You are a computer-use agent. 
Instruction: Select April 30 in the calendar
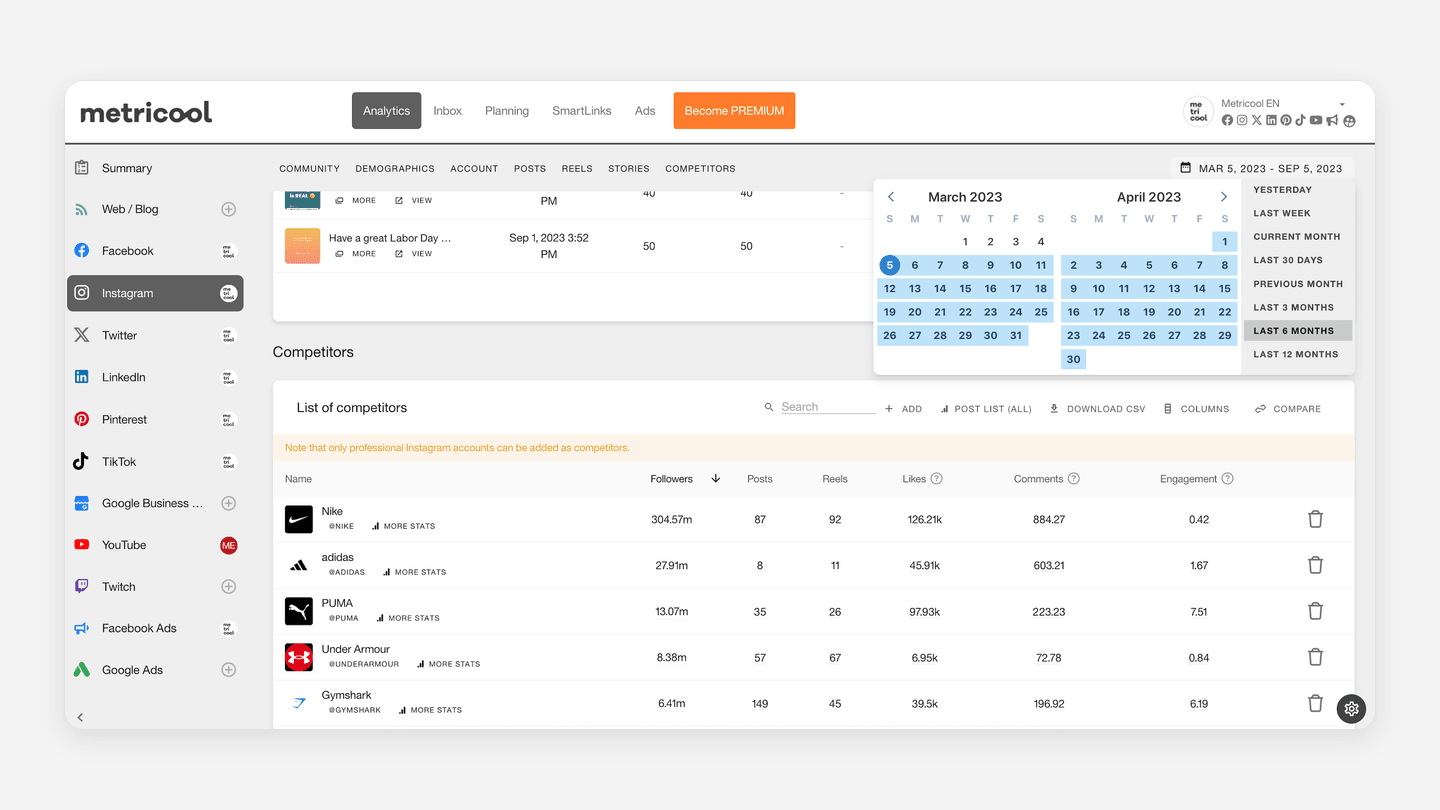tap(1073, 359)
